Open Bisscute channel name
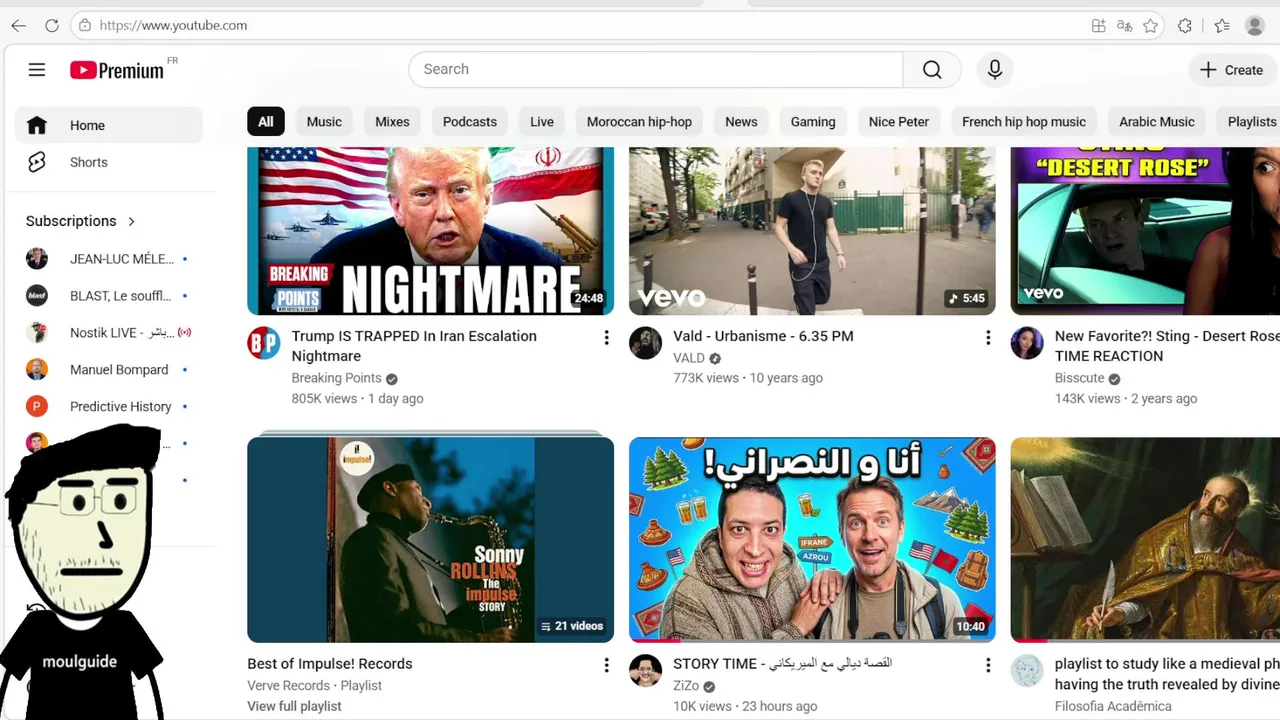The width and height of the screenshot is (1280, 720). pyautogui.click(x=1079, y=378)
